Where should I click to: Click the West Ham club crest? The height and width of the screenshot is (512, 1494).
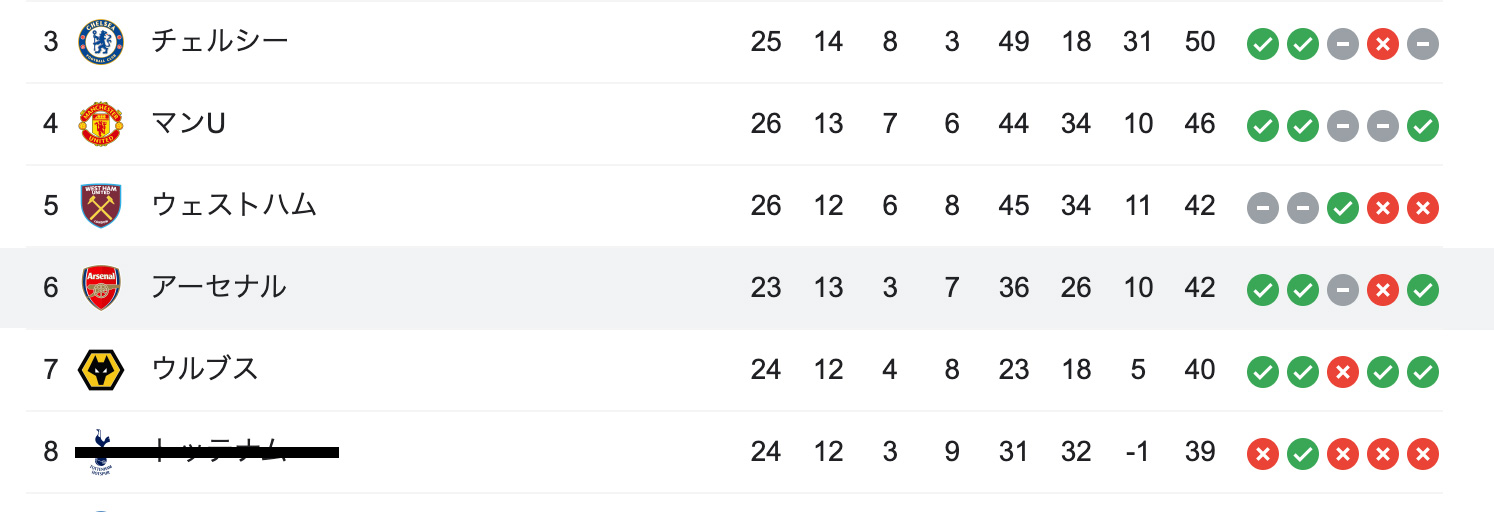(x=101, y=206)
